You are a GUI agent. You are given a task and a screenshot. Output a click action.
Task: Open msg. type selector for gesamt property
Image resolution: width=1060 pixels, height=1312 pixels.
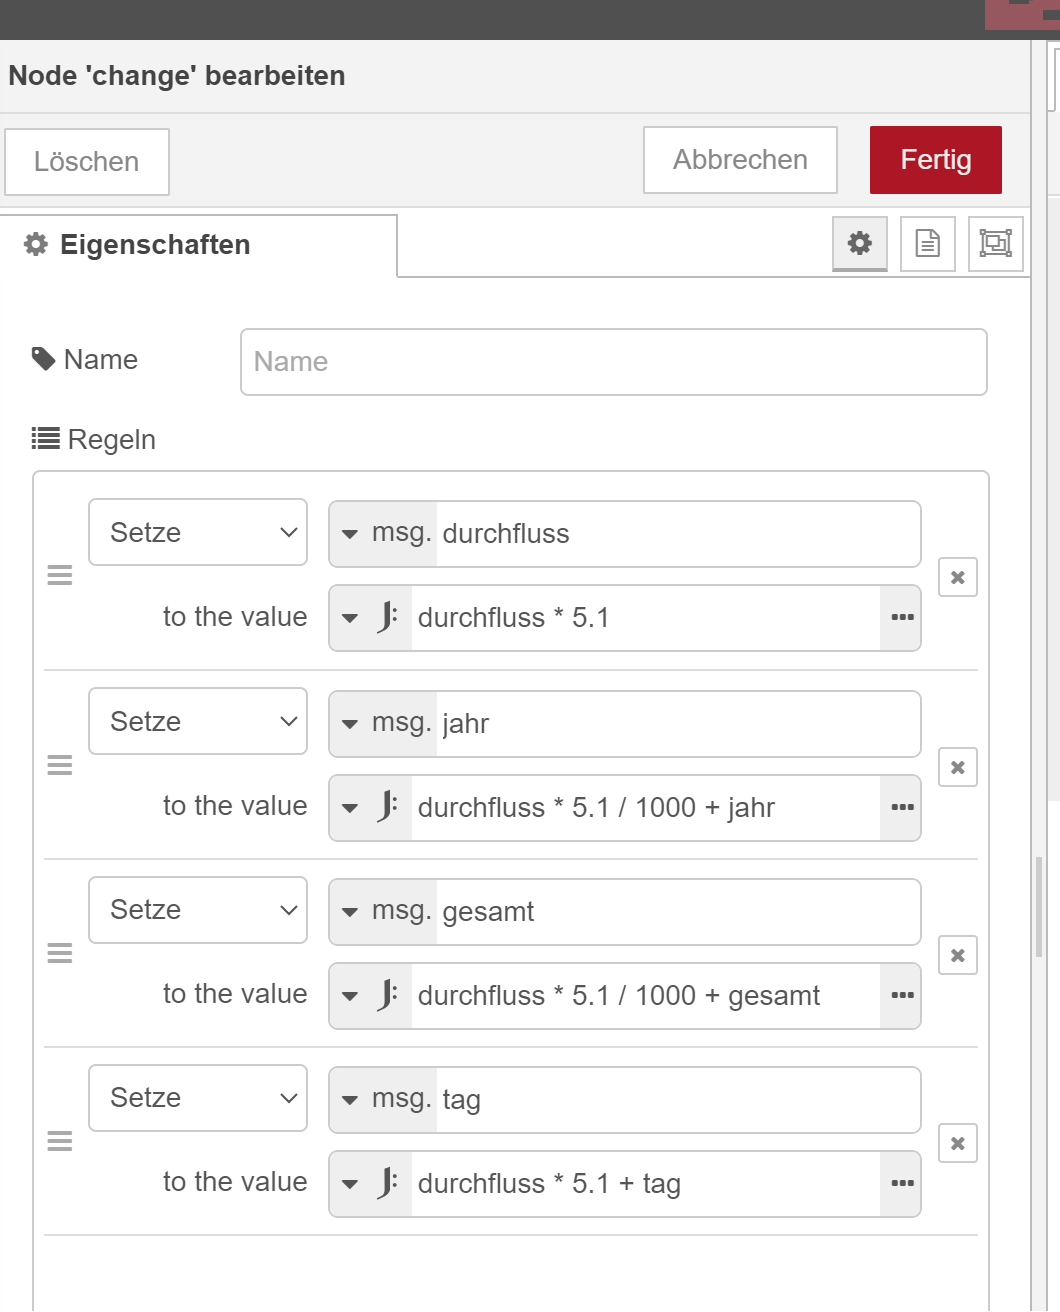tap(384, 912)
